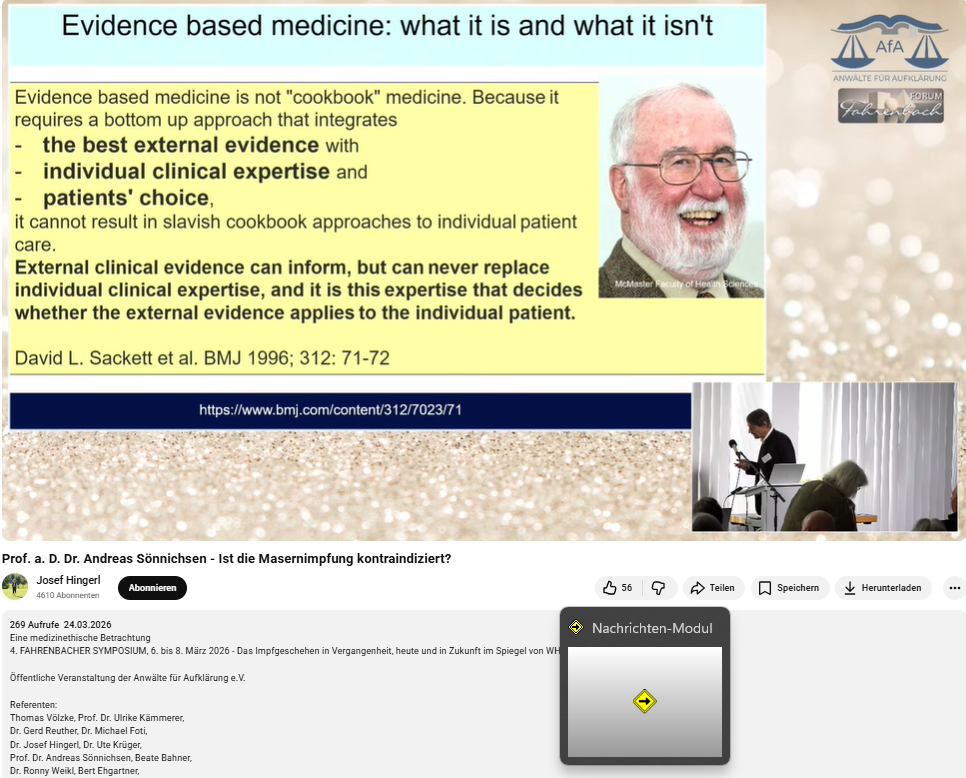
Task: Click David Sackett's portrait photo in the slide
Action: 682,190
